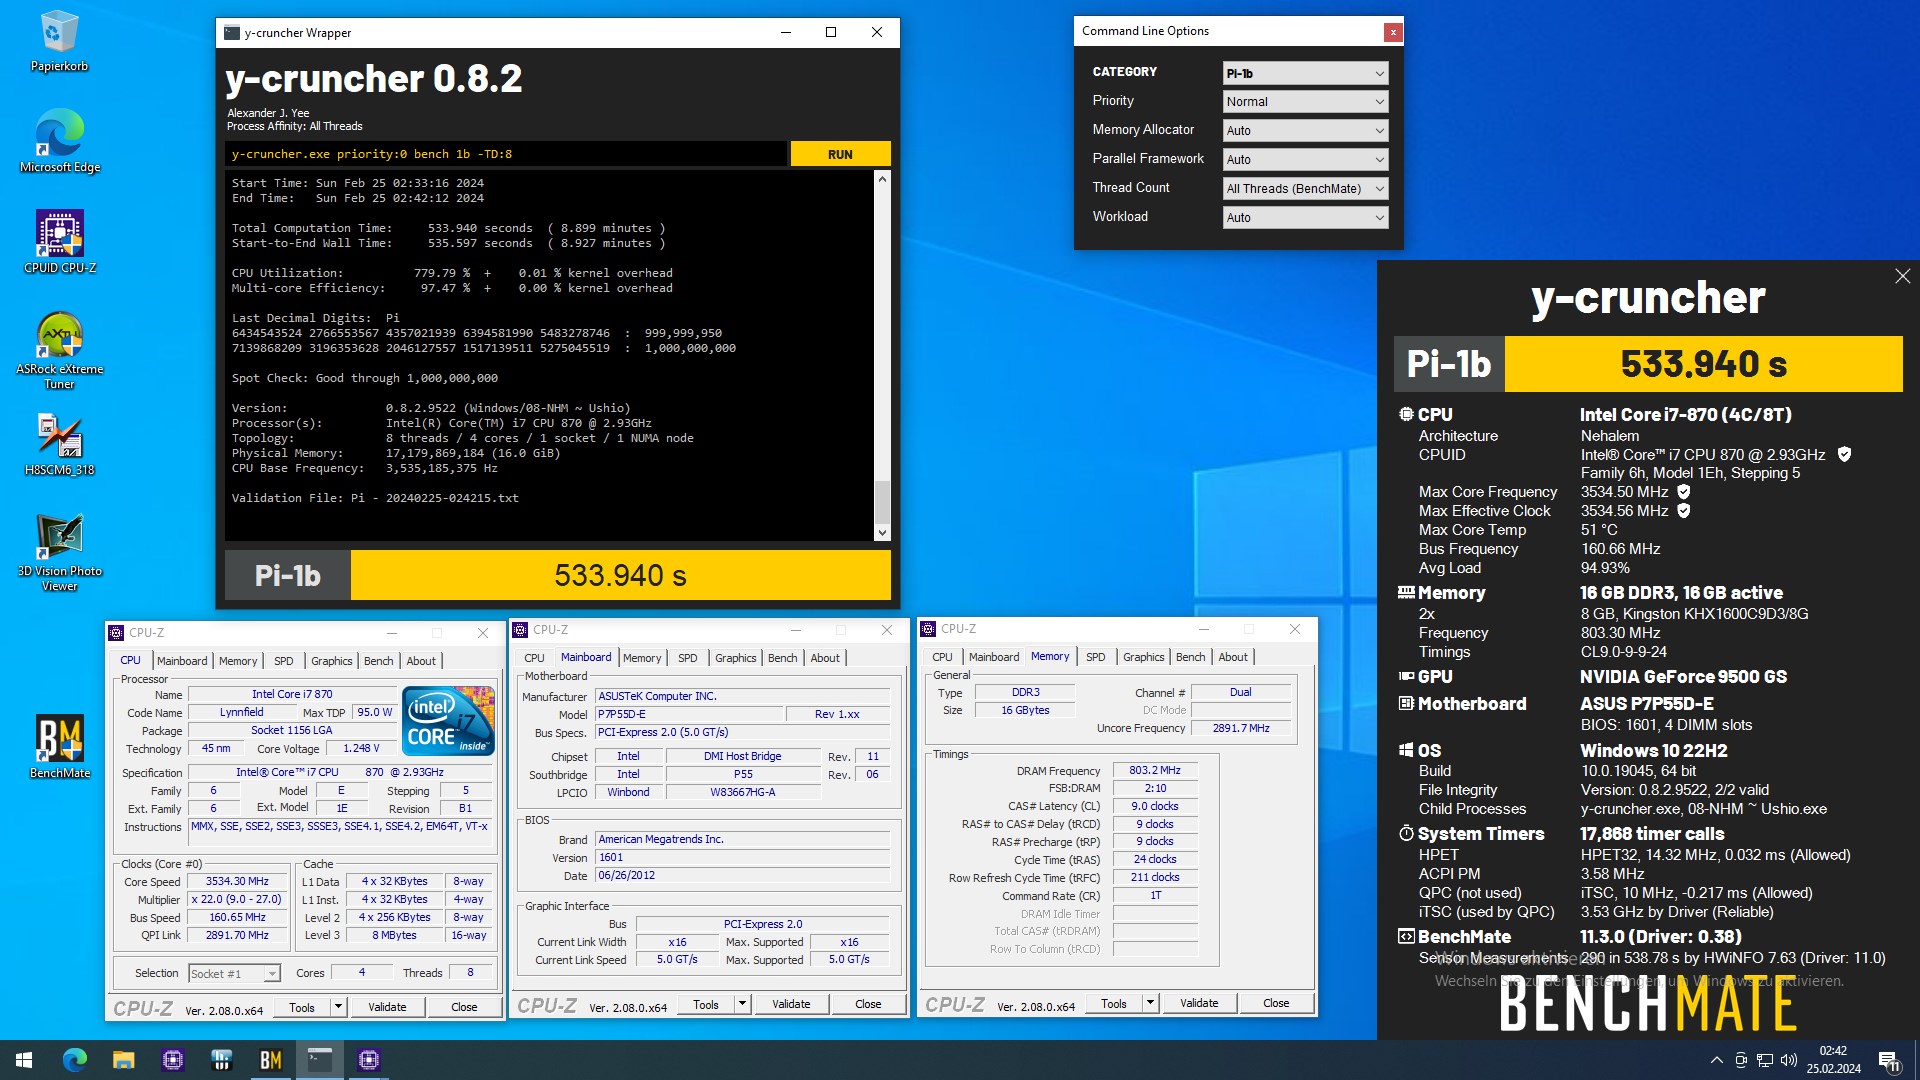The width and height of the screenshot is (1920, 1080).
Task: Click the Pi-1b 533.940 s result bar in wrapper
Action: coord(558,575)
